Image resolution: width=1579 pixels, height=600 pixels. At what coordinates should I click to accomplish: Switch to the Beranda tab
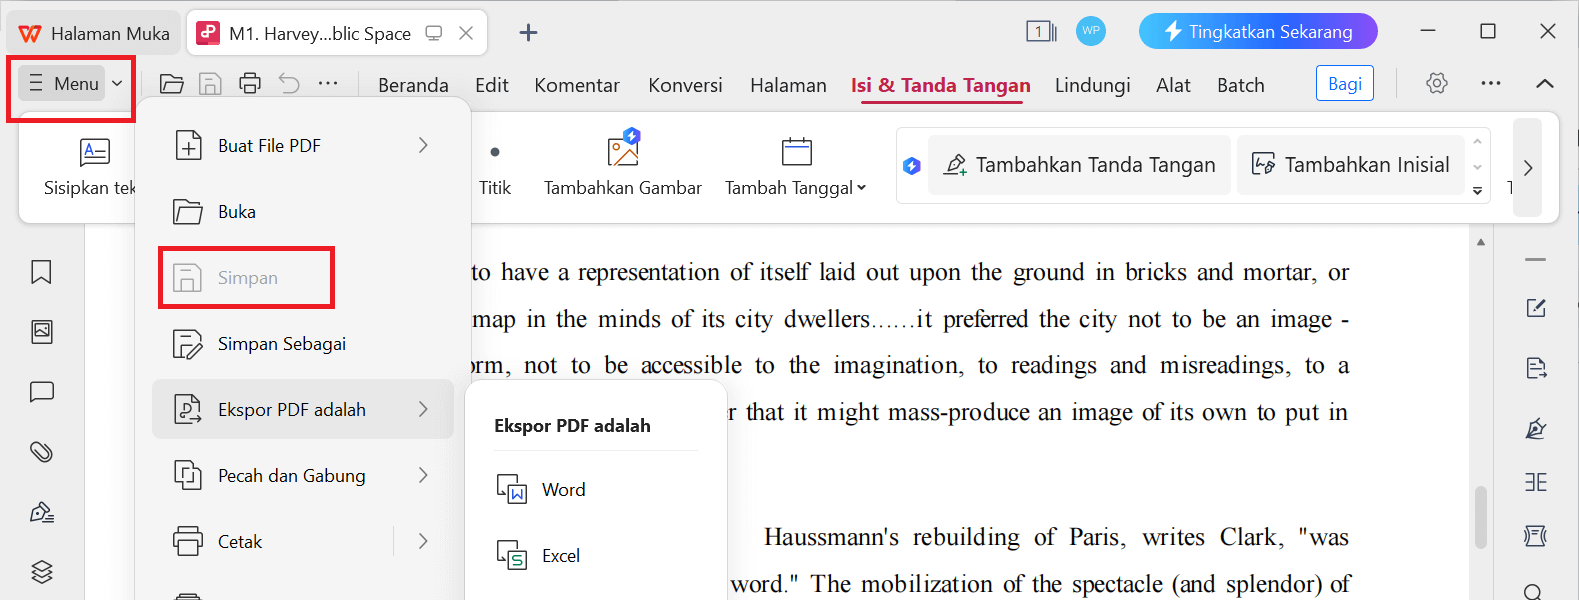coord(413,85)
